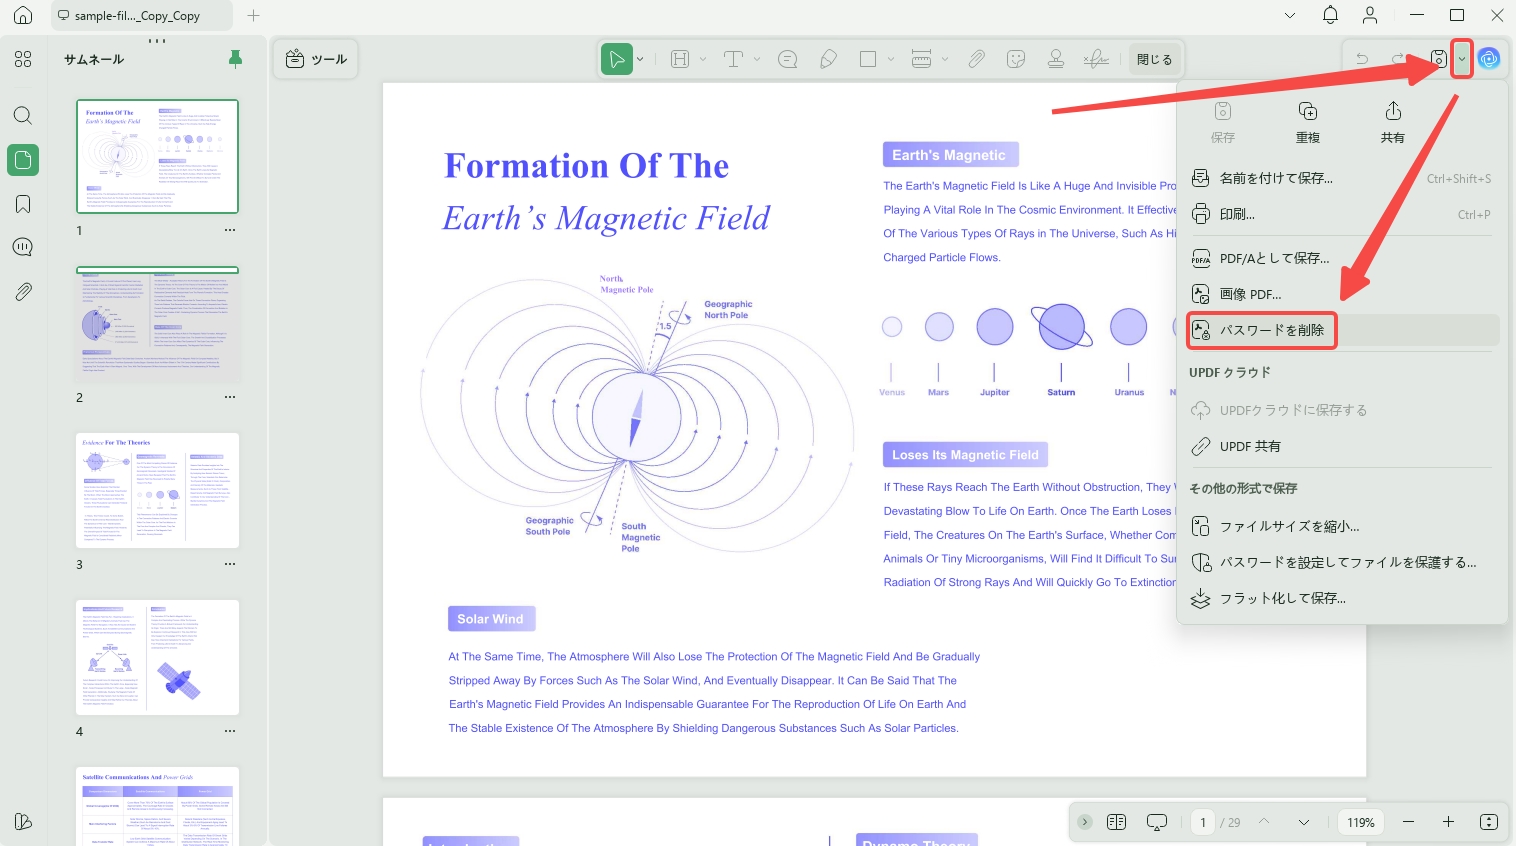Click the save icon in top bar

point(1438,59)
